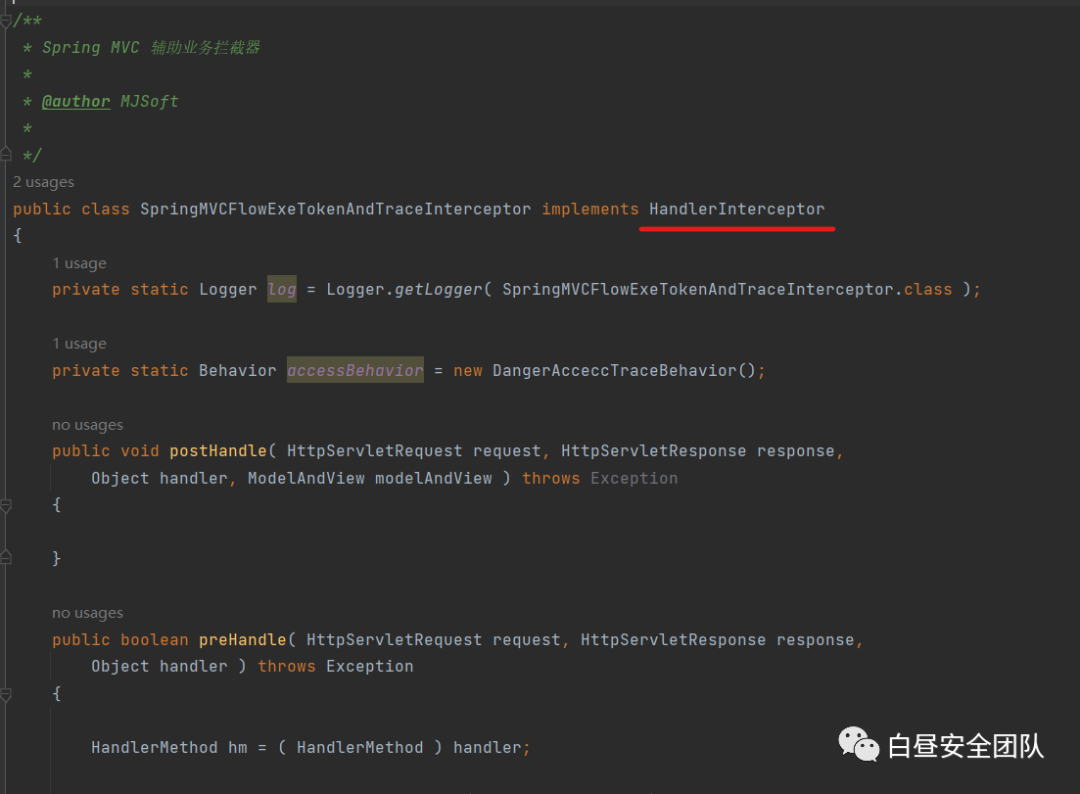
Task: Click the SpringMVCFlowExeTokenAndTraceInterceptor name in the class declaration
Action: click(x=335, y=209)
